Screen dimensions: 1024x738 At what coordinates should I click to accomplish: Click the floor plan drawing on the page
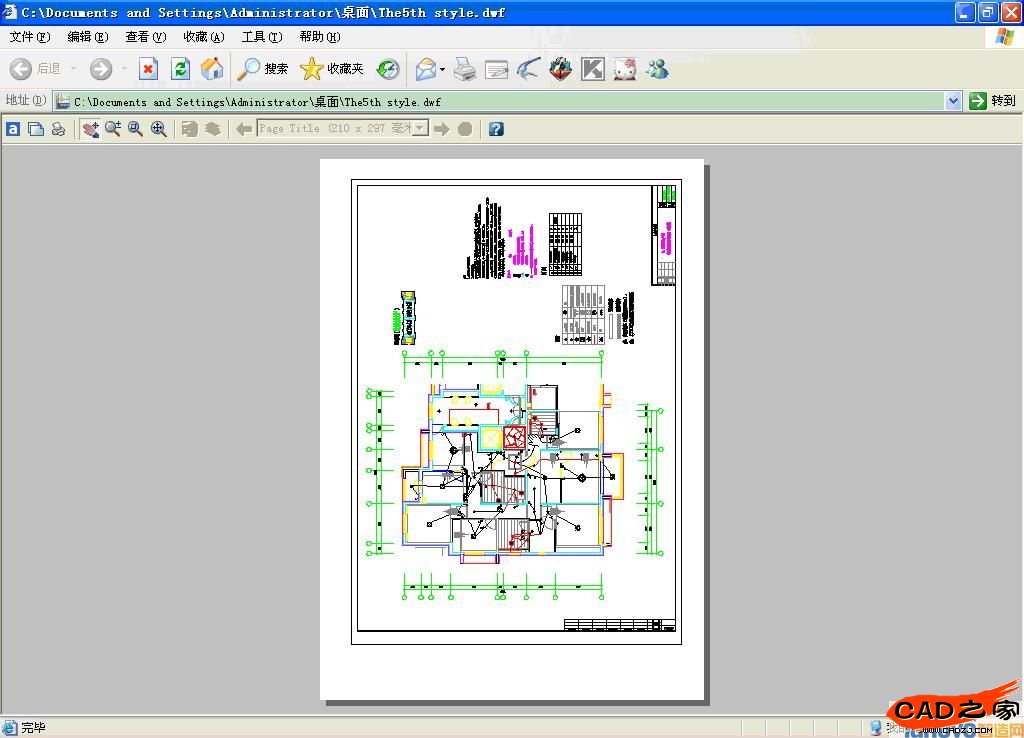click(x=510, y=470)
